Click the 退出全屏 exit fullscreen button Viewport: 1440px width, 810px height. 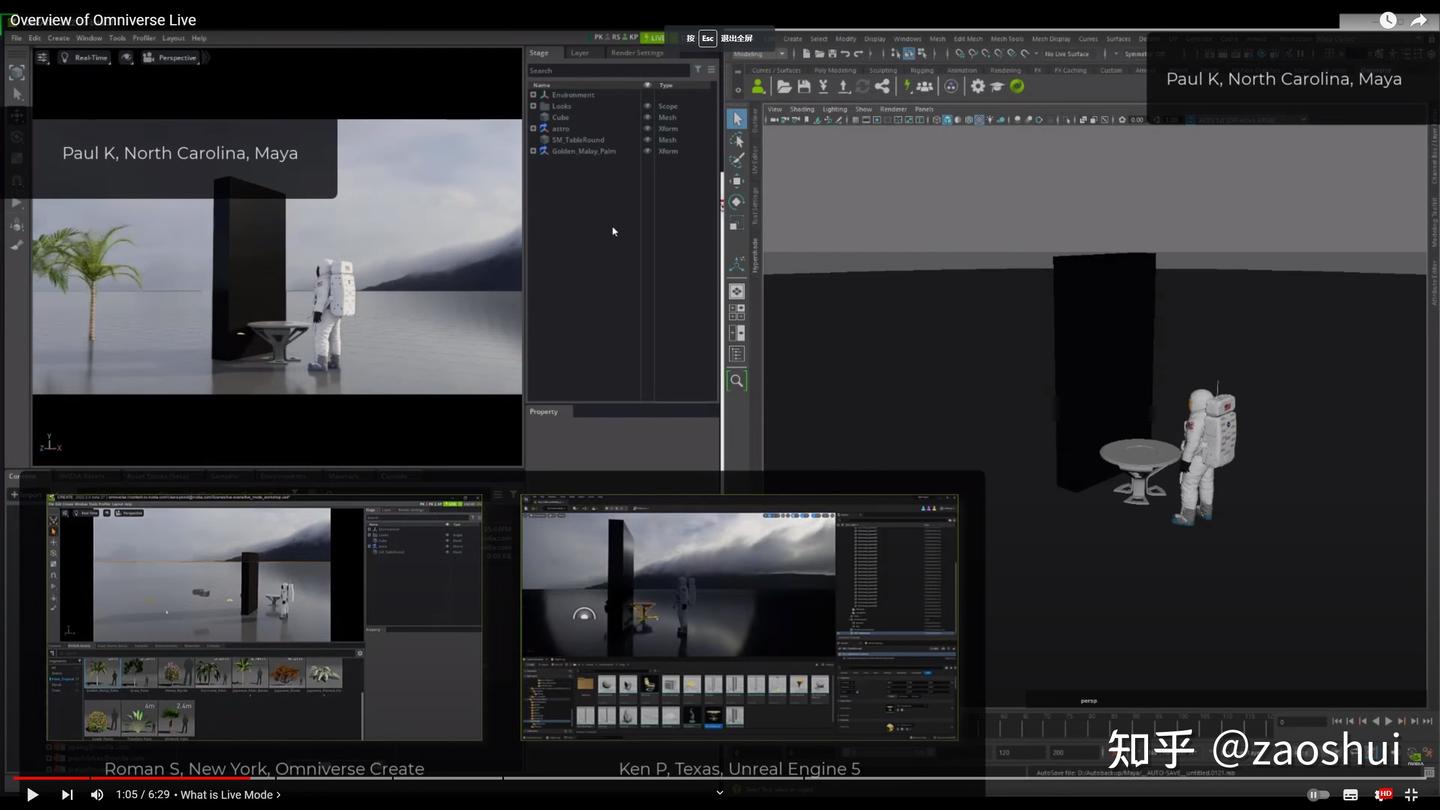[737, 37]
